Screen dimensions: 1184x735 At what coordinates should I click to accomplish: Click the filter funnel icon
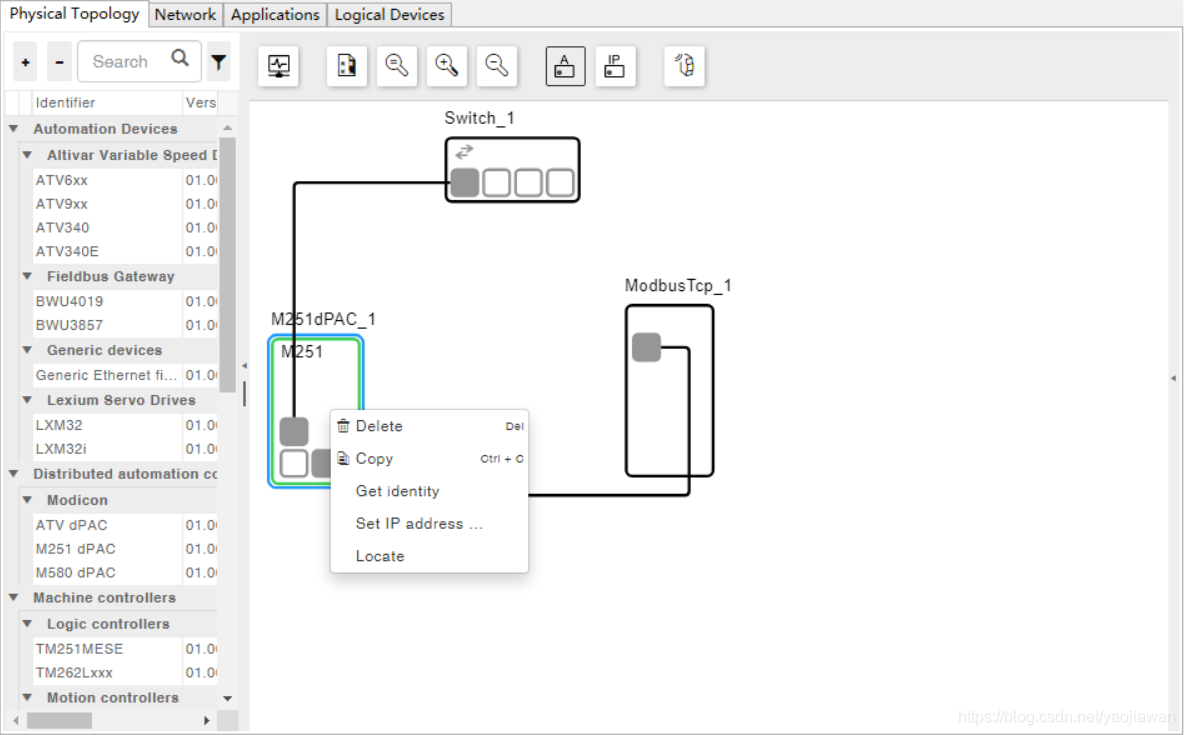(x=219, y=62)
